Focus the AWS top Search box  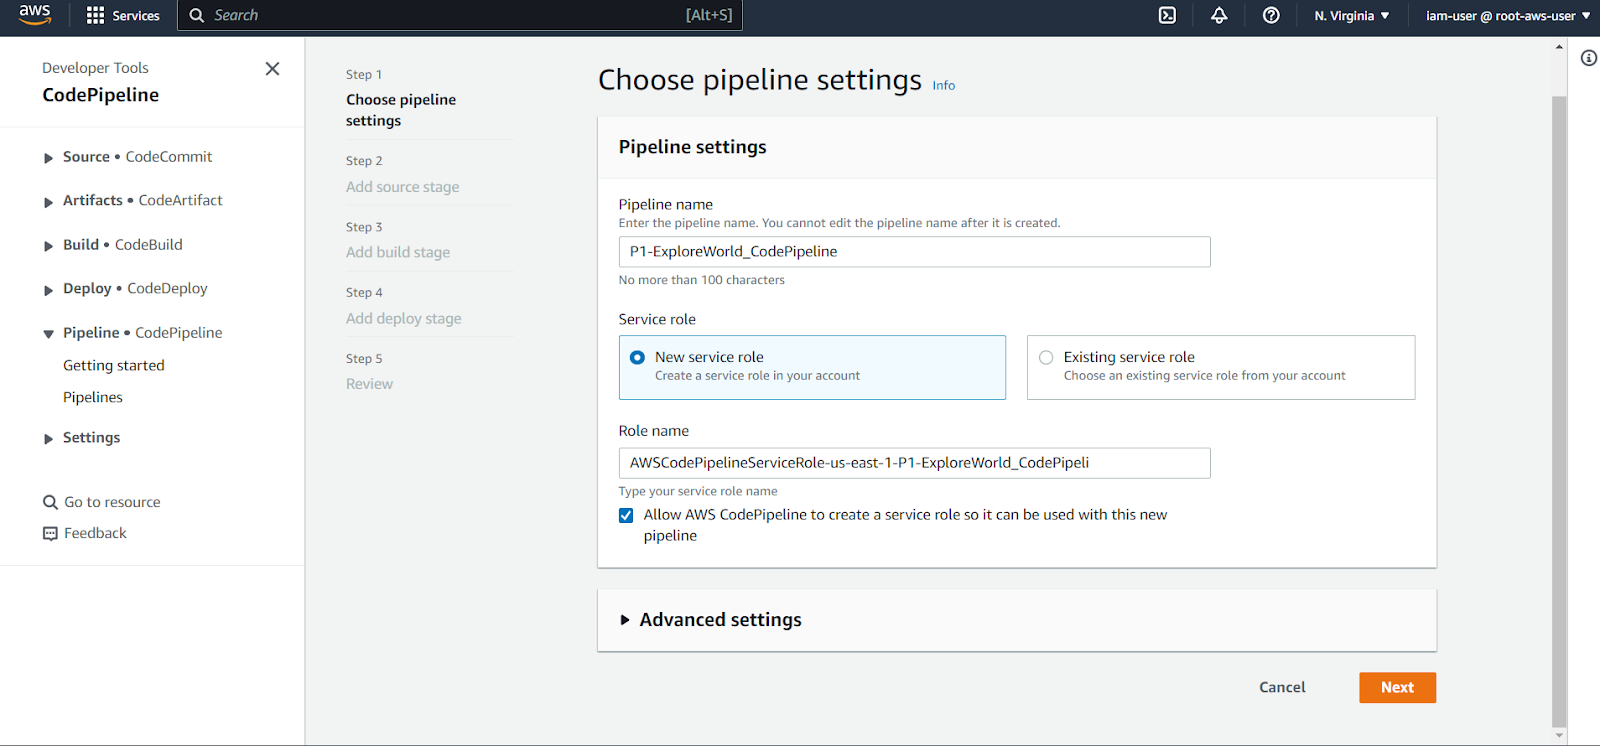460,16
